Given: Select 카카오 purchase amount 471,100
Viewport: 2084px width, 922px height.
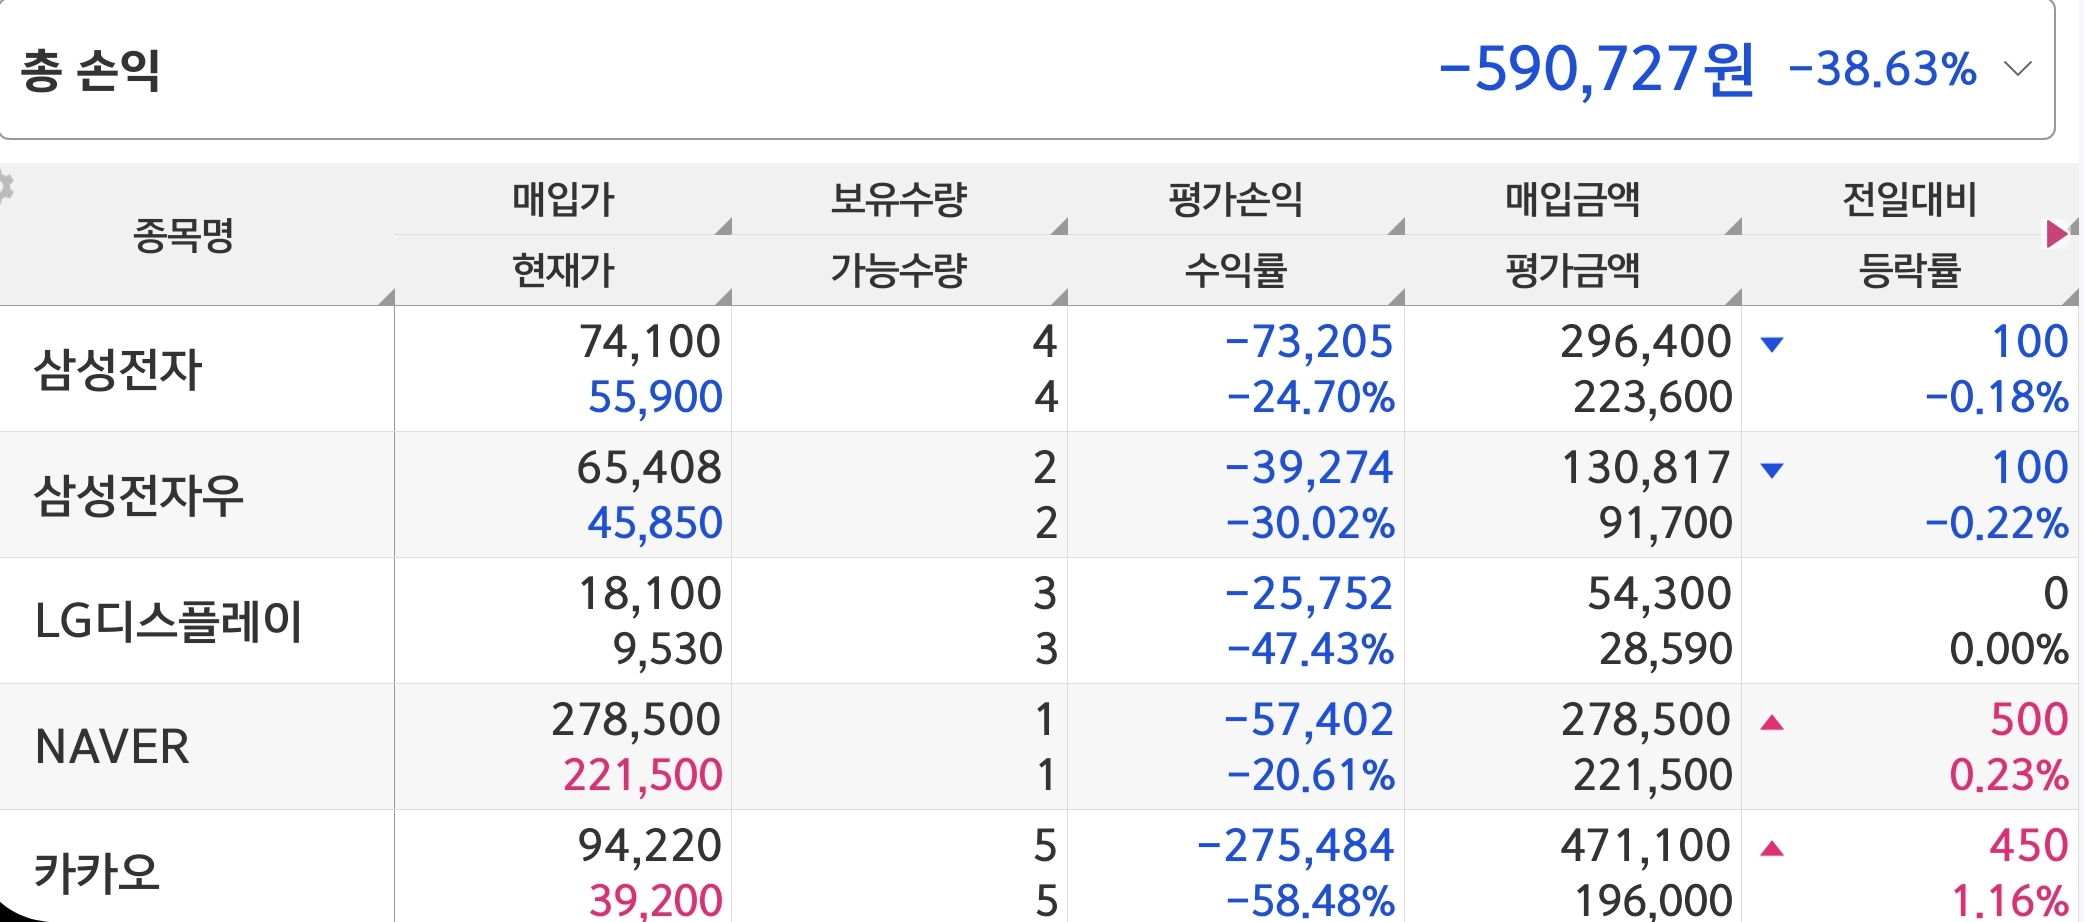Looking at the screenshot, I should pyautogui.click(x=1646, y=846).
